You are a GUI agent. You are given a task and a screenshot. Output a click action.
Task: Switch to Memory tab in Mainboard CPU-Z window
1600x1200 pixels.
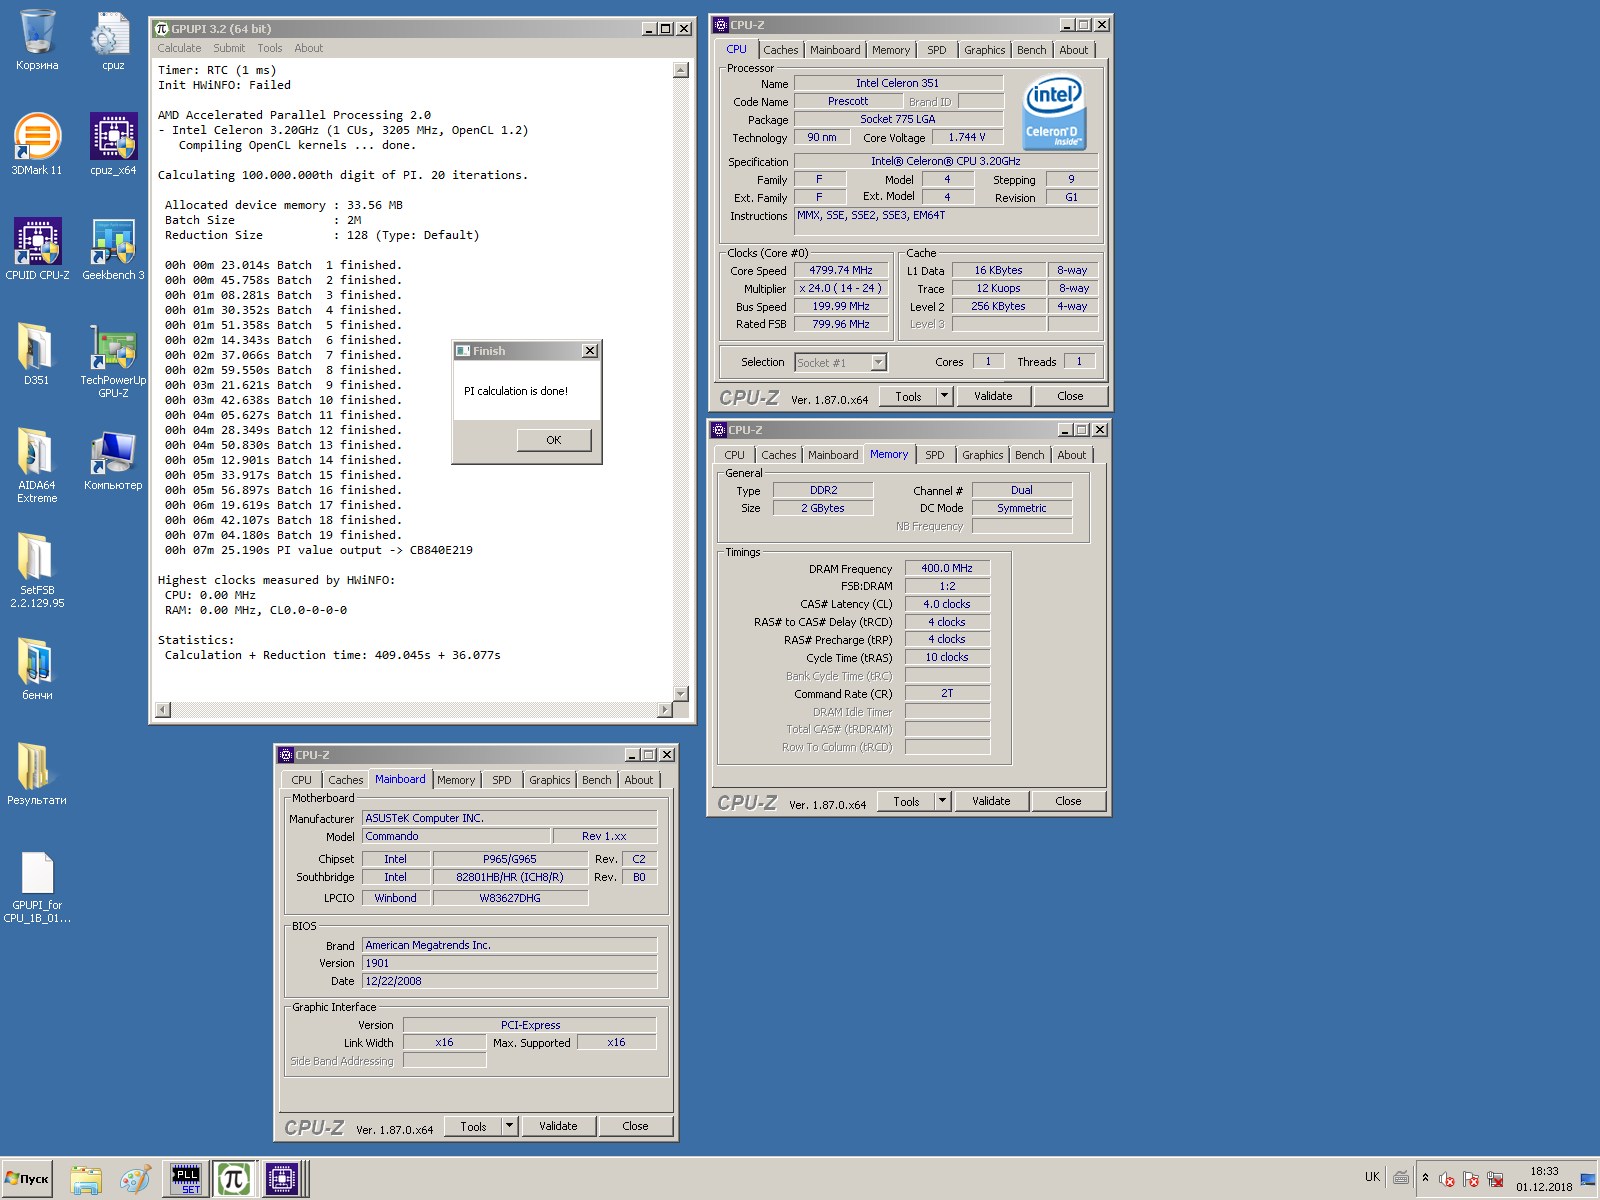[456, 780]
